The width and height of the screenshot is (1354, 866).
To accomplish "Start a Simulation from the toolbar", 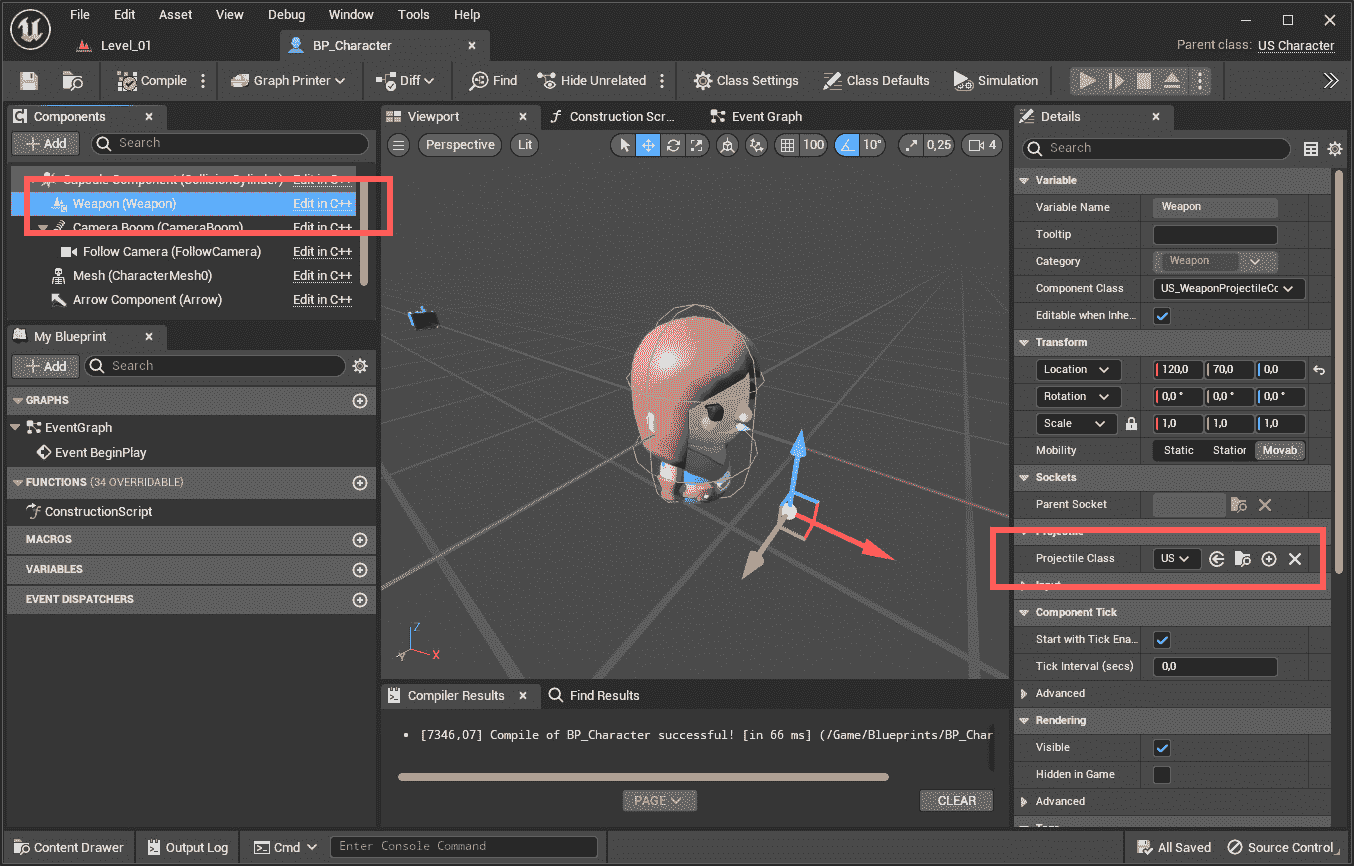I will pos(996,80).
